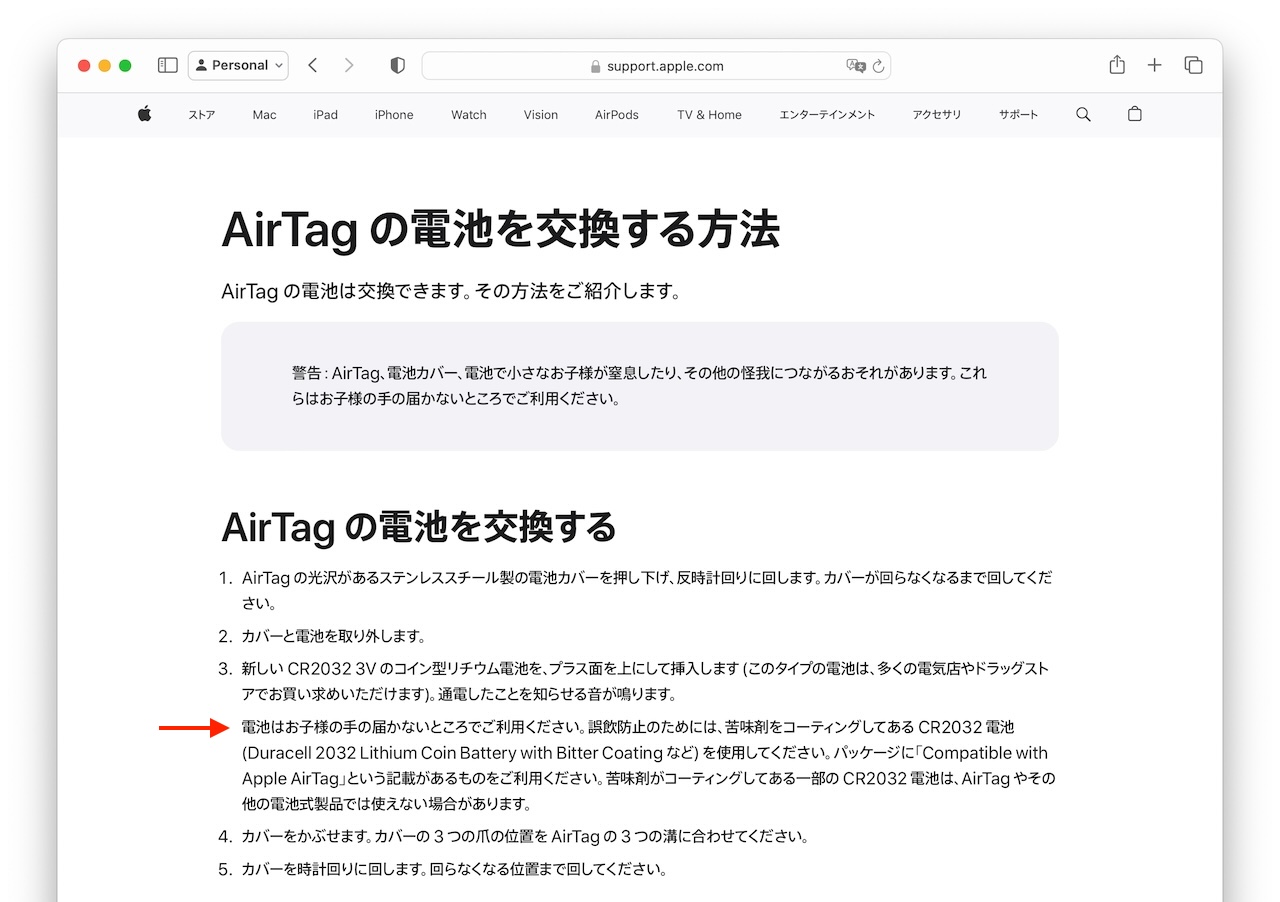Click the window's yellow minimize button
The image size is (1280, 902).
click(105, 66)
